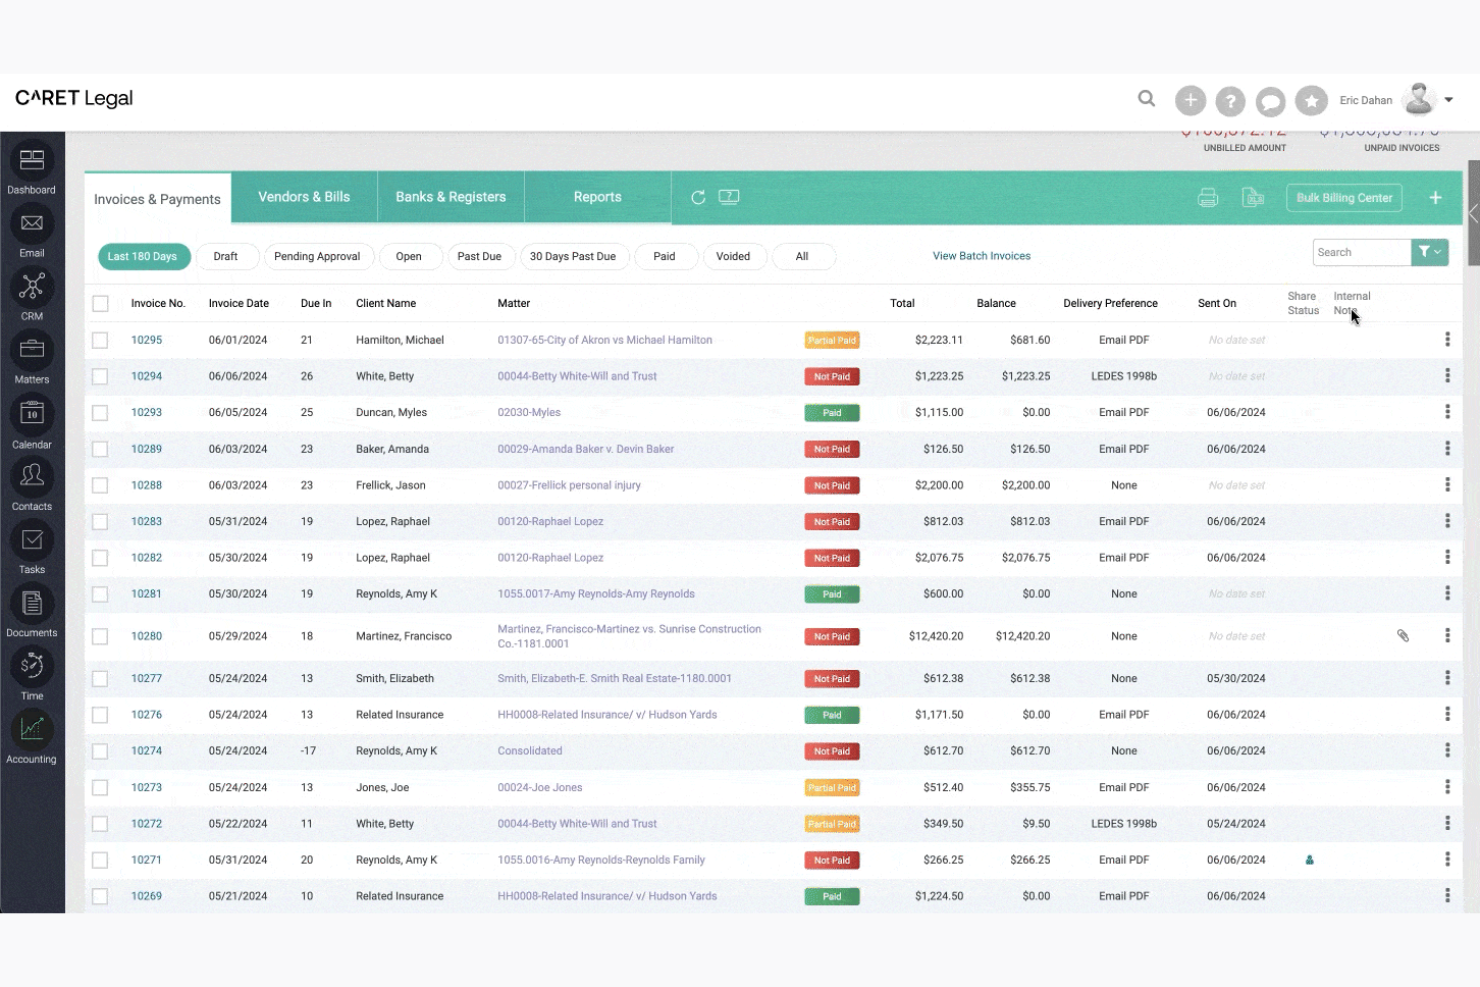
Task: Click the View Batch Invoices link
Action: click(x=982, y=256)
